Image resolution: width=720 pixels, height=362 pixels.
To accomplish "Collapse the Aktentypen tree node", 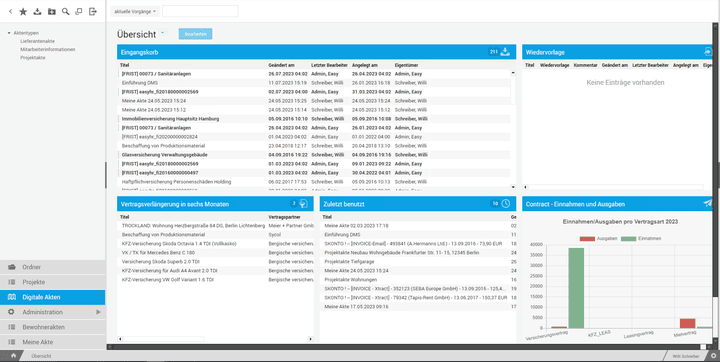I will [9, 33].
